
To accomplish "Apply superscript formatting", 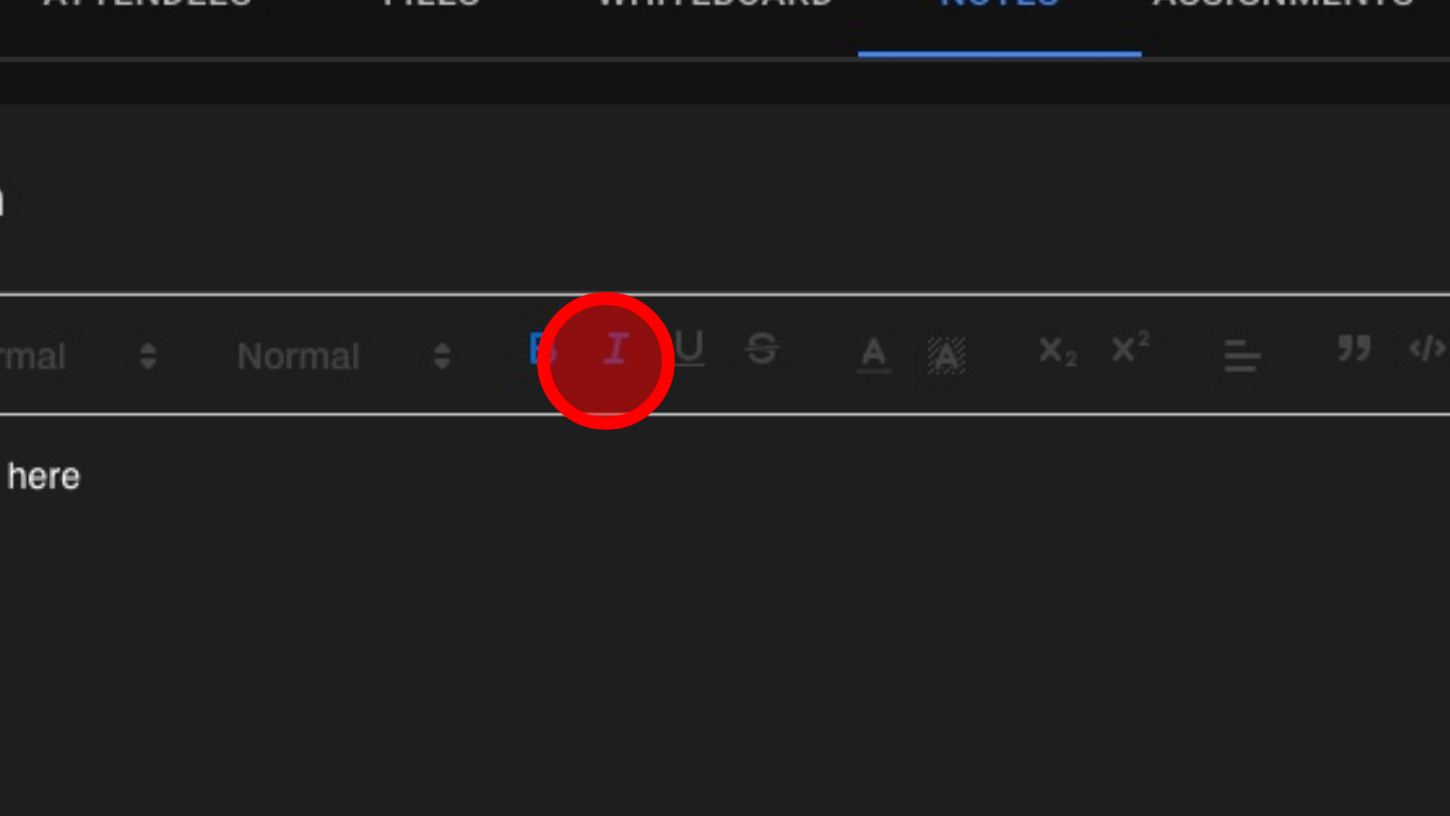I will click(x=1131, y=348).
